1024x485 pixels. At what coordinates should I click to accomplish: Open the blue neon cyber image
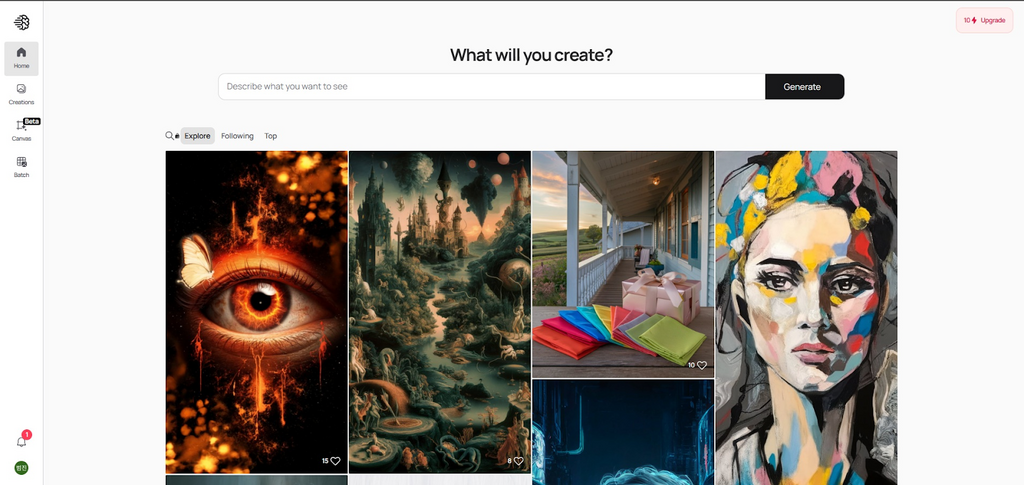coord(622,432)
